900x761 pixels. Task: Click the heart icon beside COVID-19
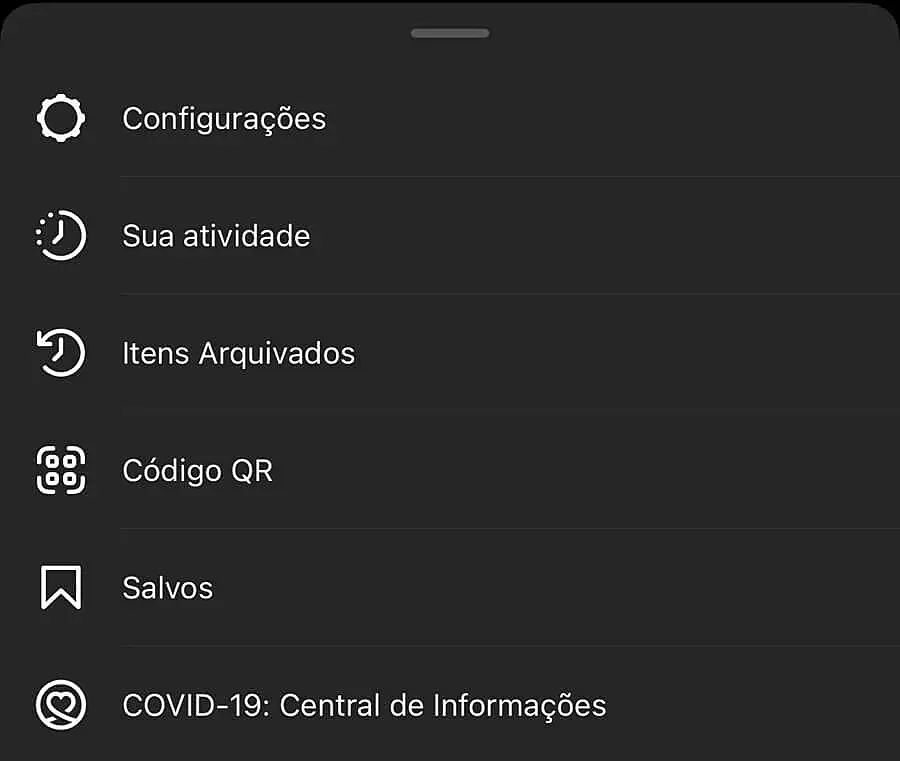pyautogui.click(x=61, y=705)
